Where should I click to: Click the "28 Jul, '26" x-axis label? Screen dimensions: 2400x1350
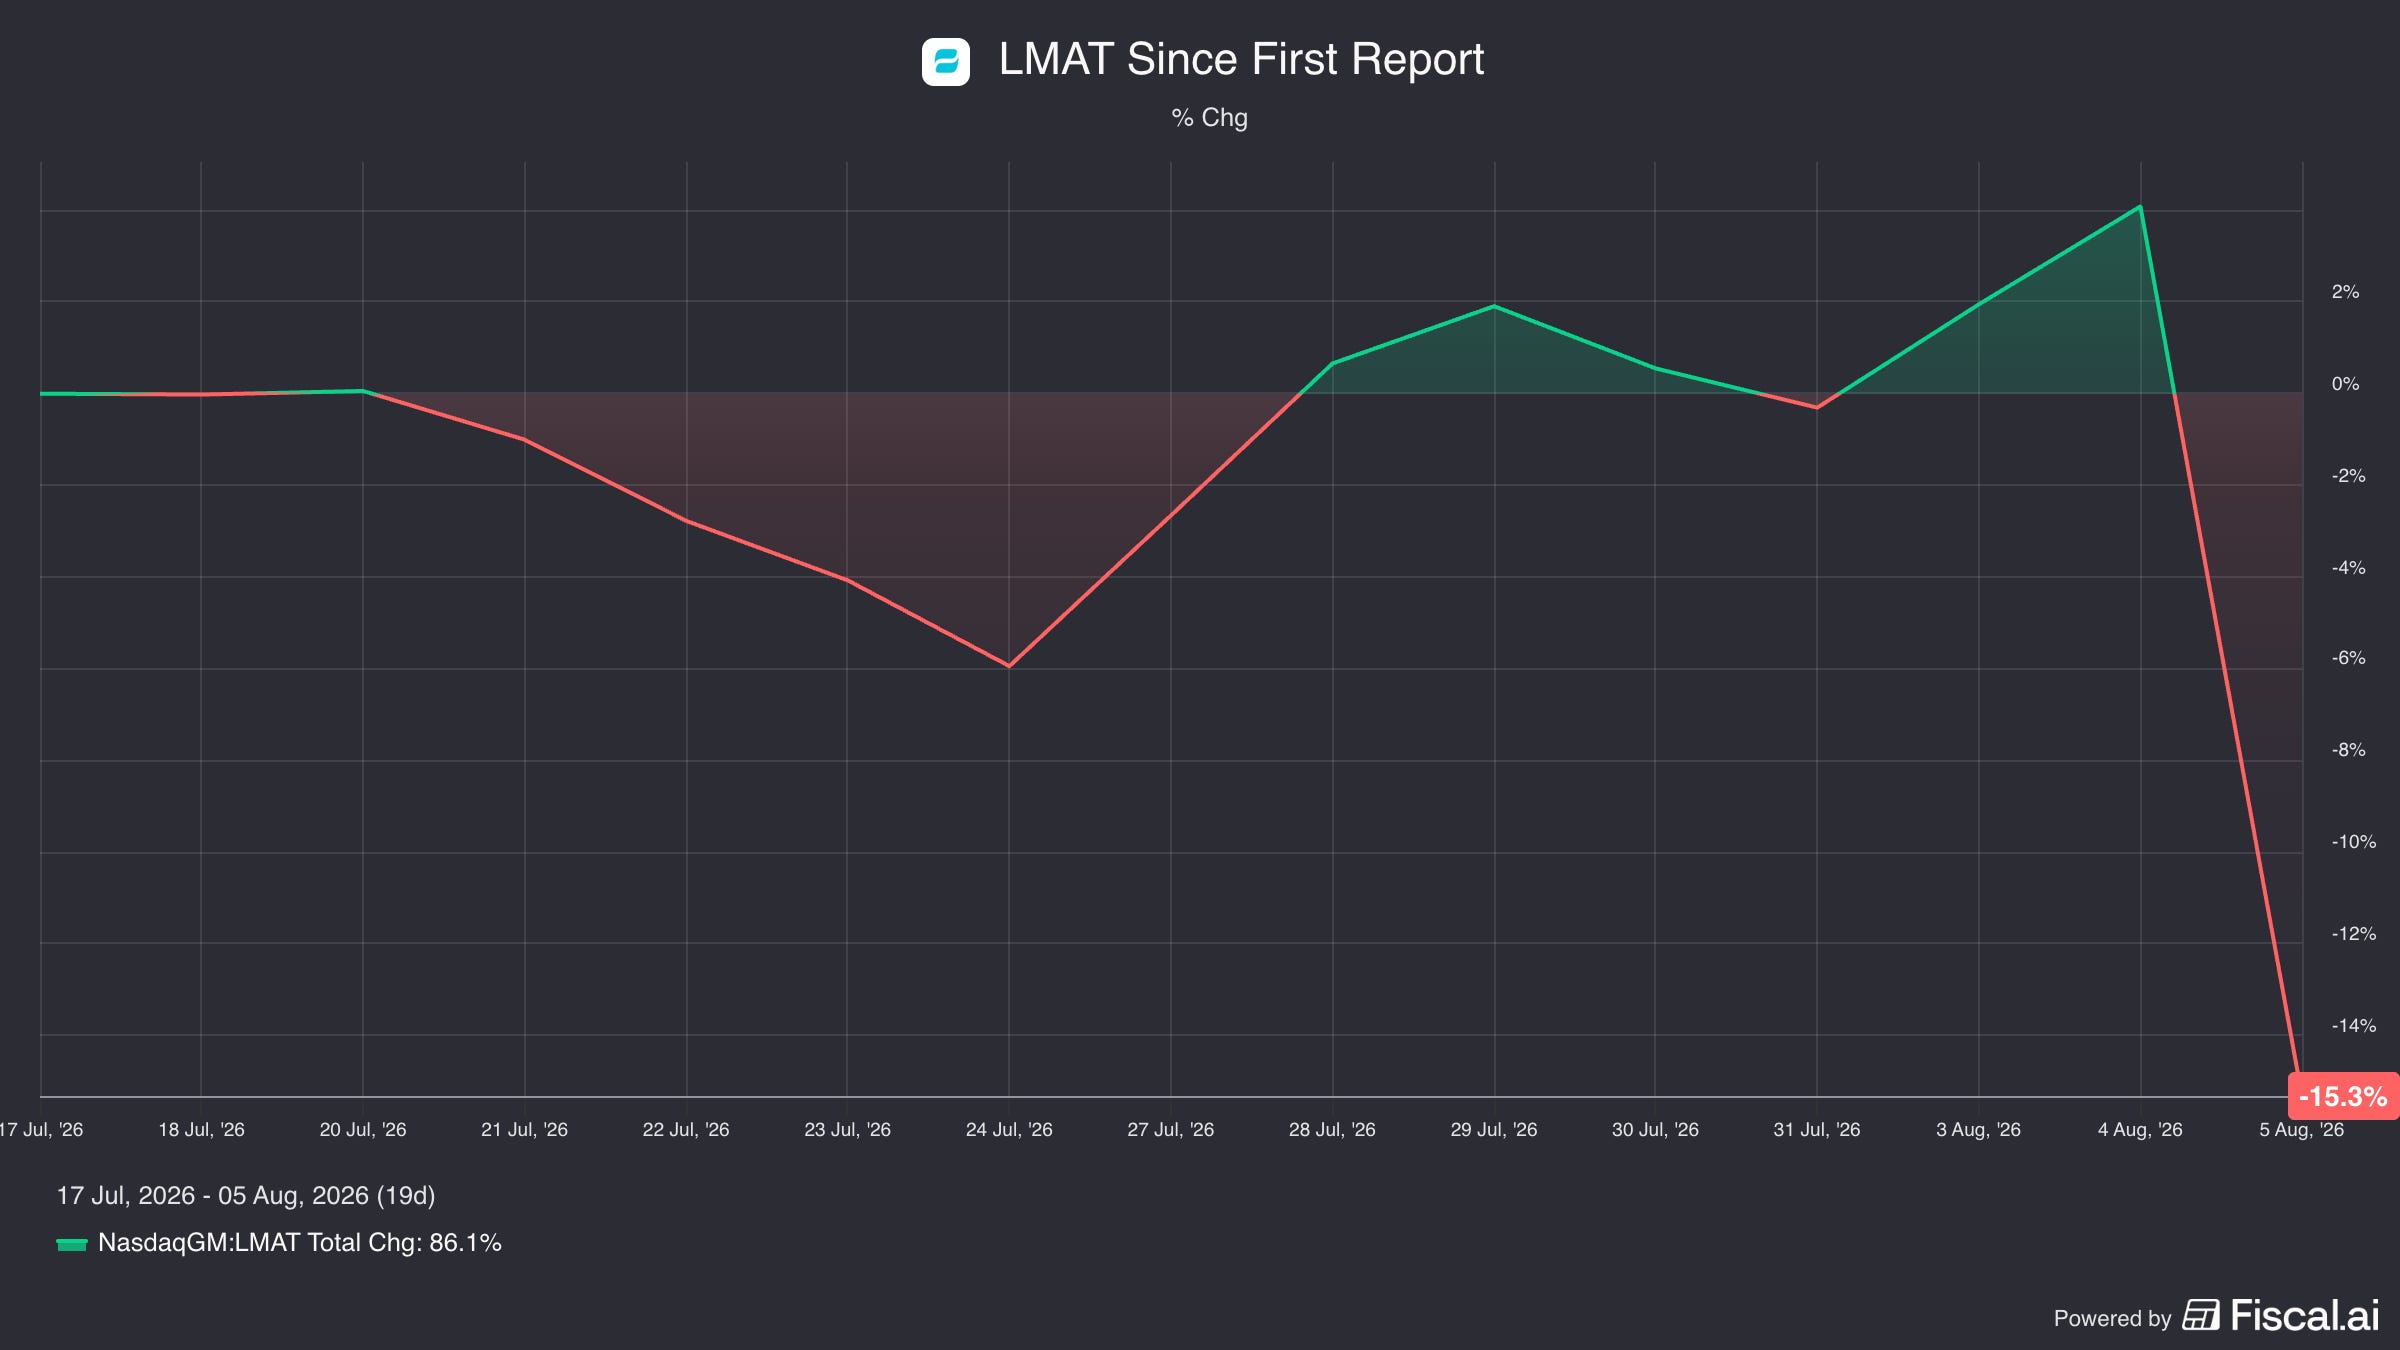point(1332,1130)
